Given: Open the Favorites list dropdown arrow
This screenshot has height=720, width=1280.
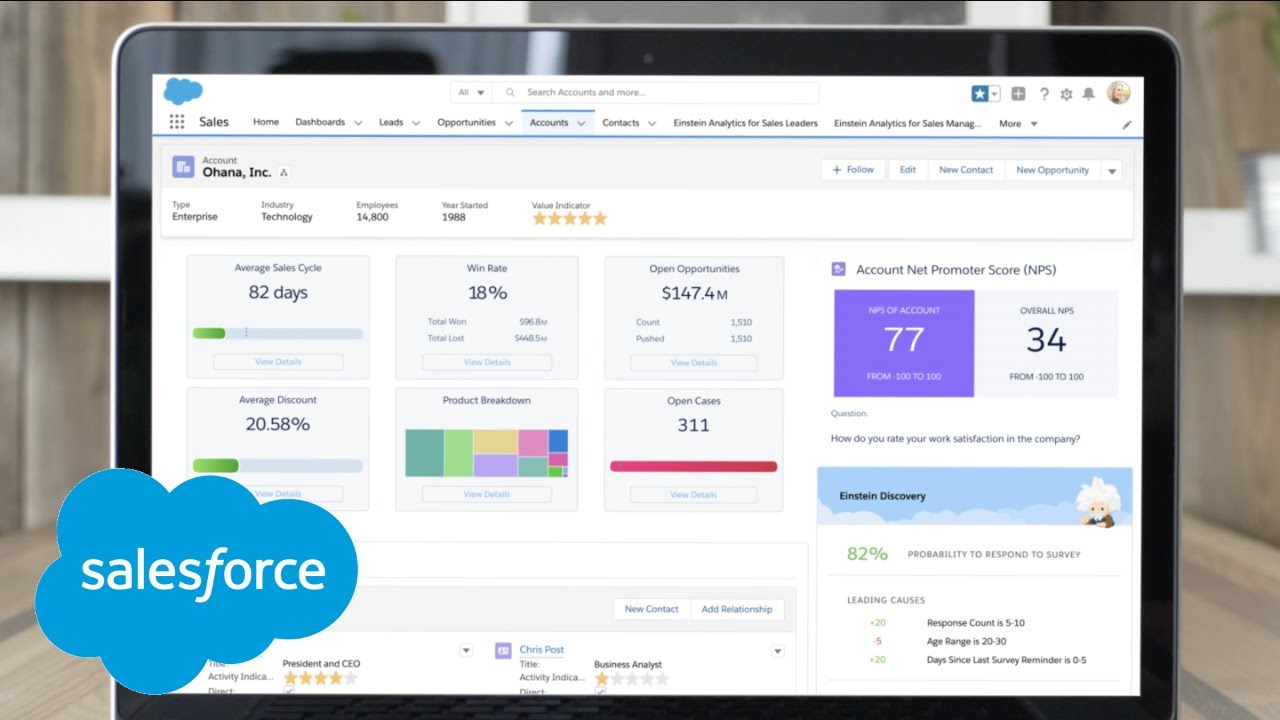Looking at the screenshot, I should pyautogui.click(x=994, y=93).
